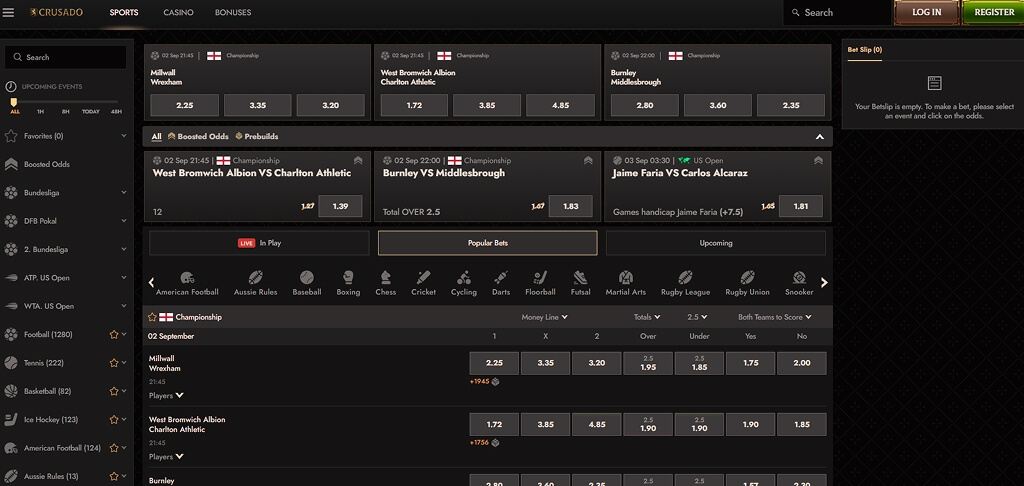Set upcoming events slider to 48H
This screenshot has width=1024, height=486.
(x=116, y=112)
